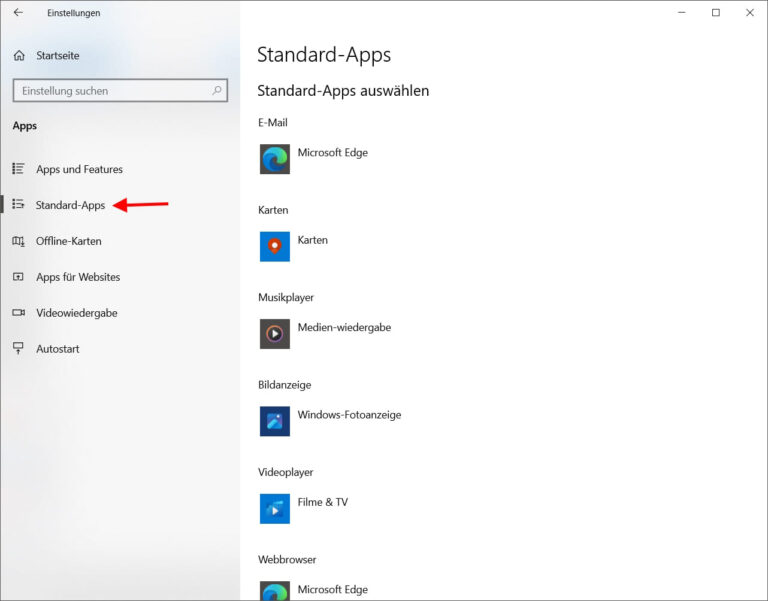Click the Filme & TV icon

click(x=274, y=508)
